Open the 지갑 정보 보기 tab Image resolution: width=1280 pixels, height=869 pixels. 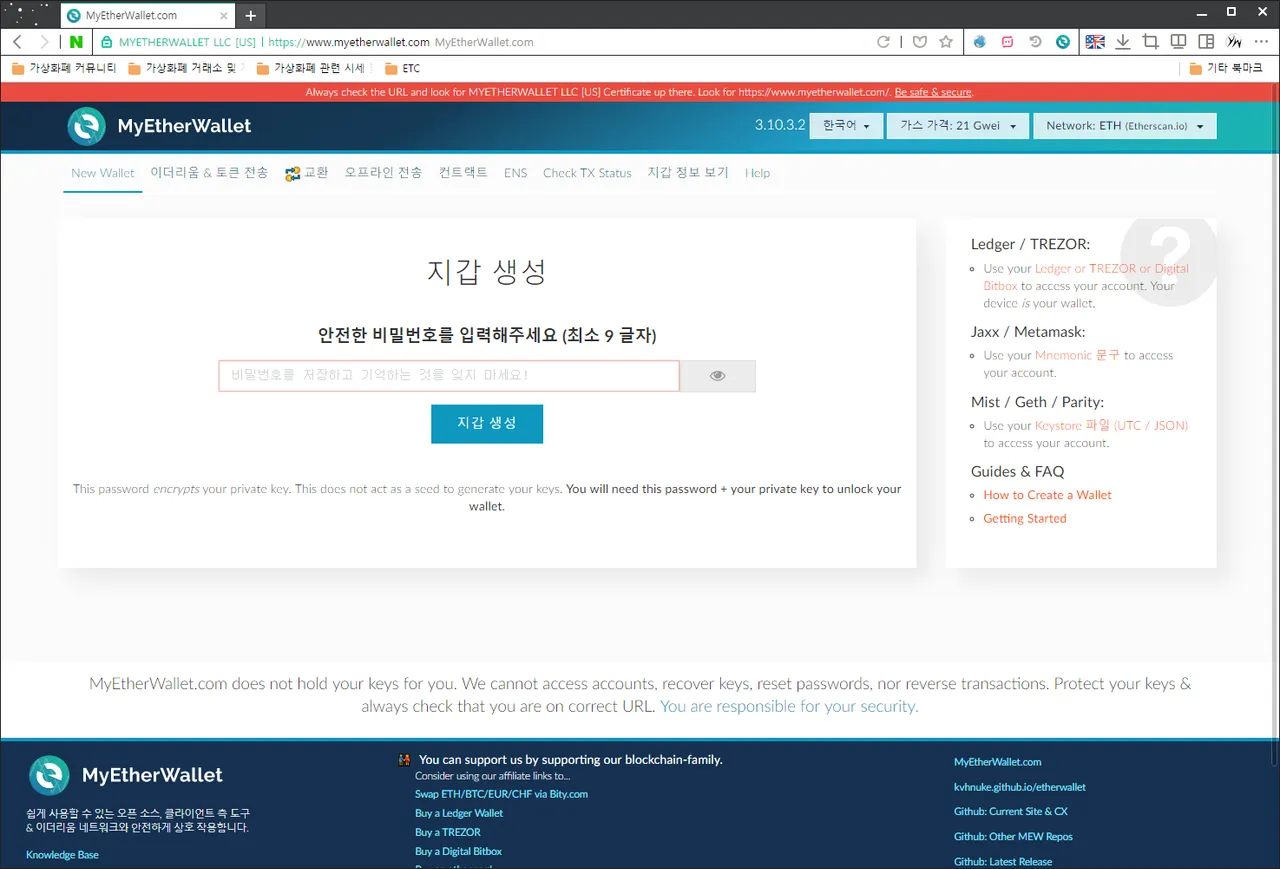(688, 173)
